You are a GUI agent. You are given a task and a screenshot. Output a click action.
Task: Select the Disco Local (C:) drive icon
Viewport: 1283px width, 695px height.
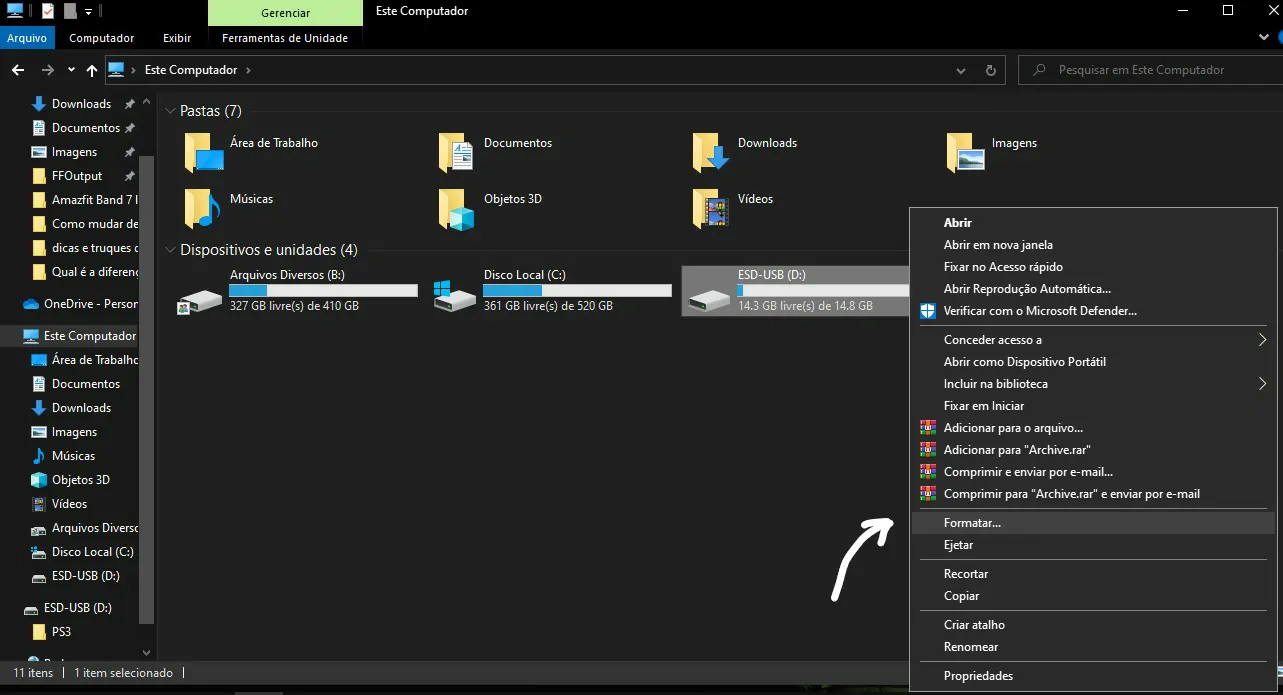click(x=454, y=296)
